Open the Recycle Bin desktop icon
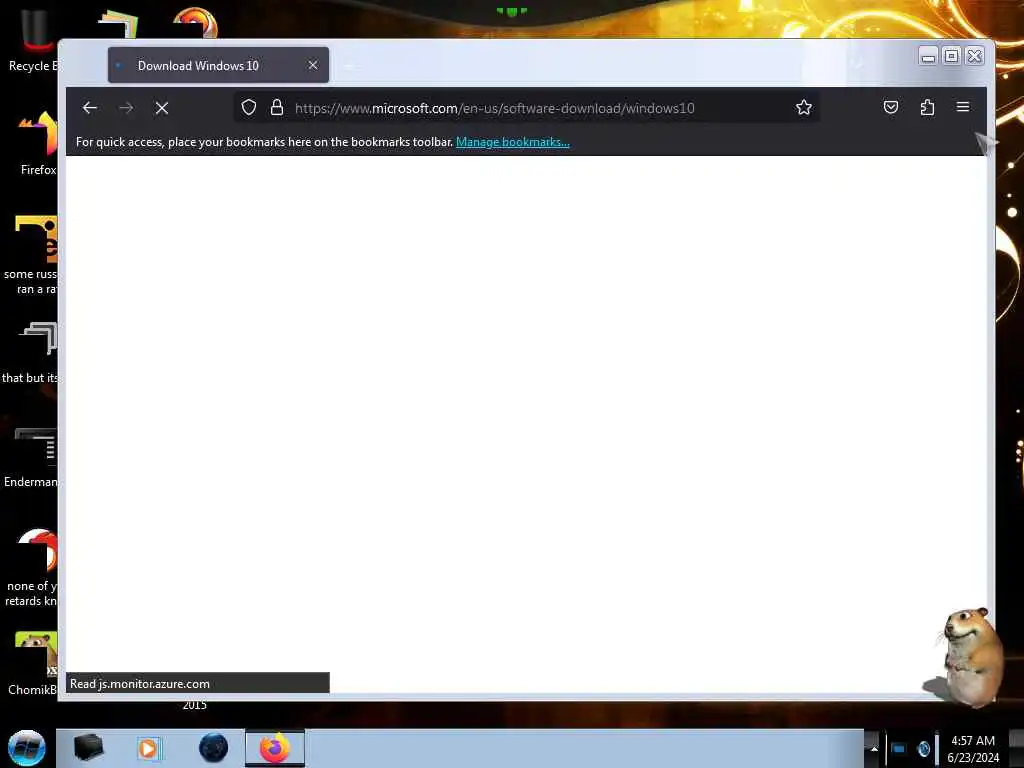 coord(31,39)
